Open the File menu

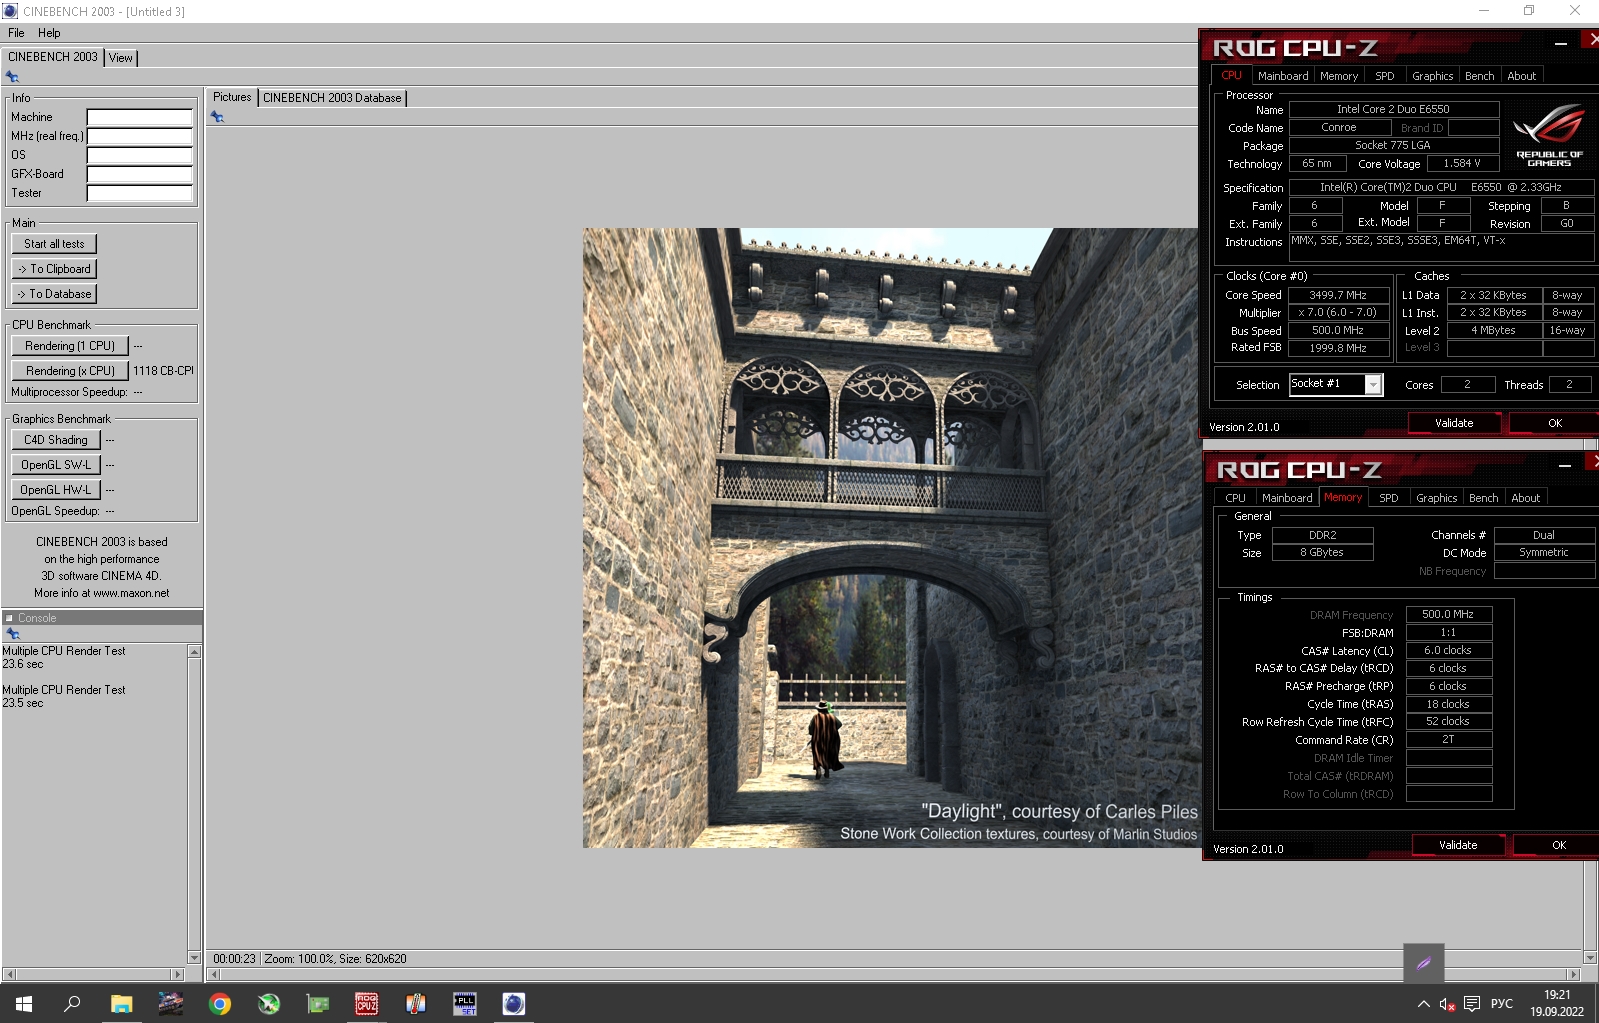click(16, 33)
